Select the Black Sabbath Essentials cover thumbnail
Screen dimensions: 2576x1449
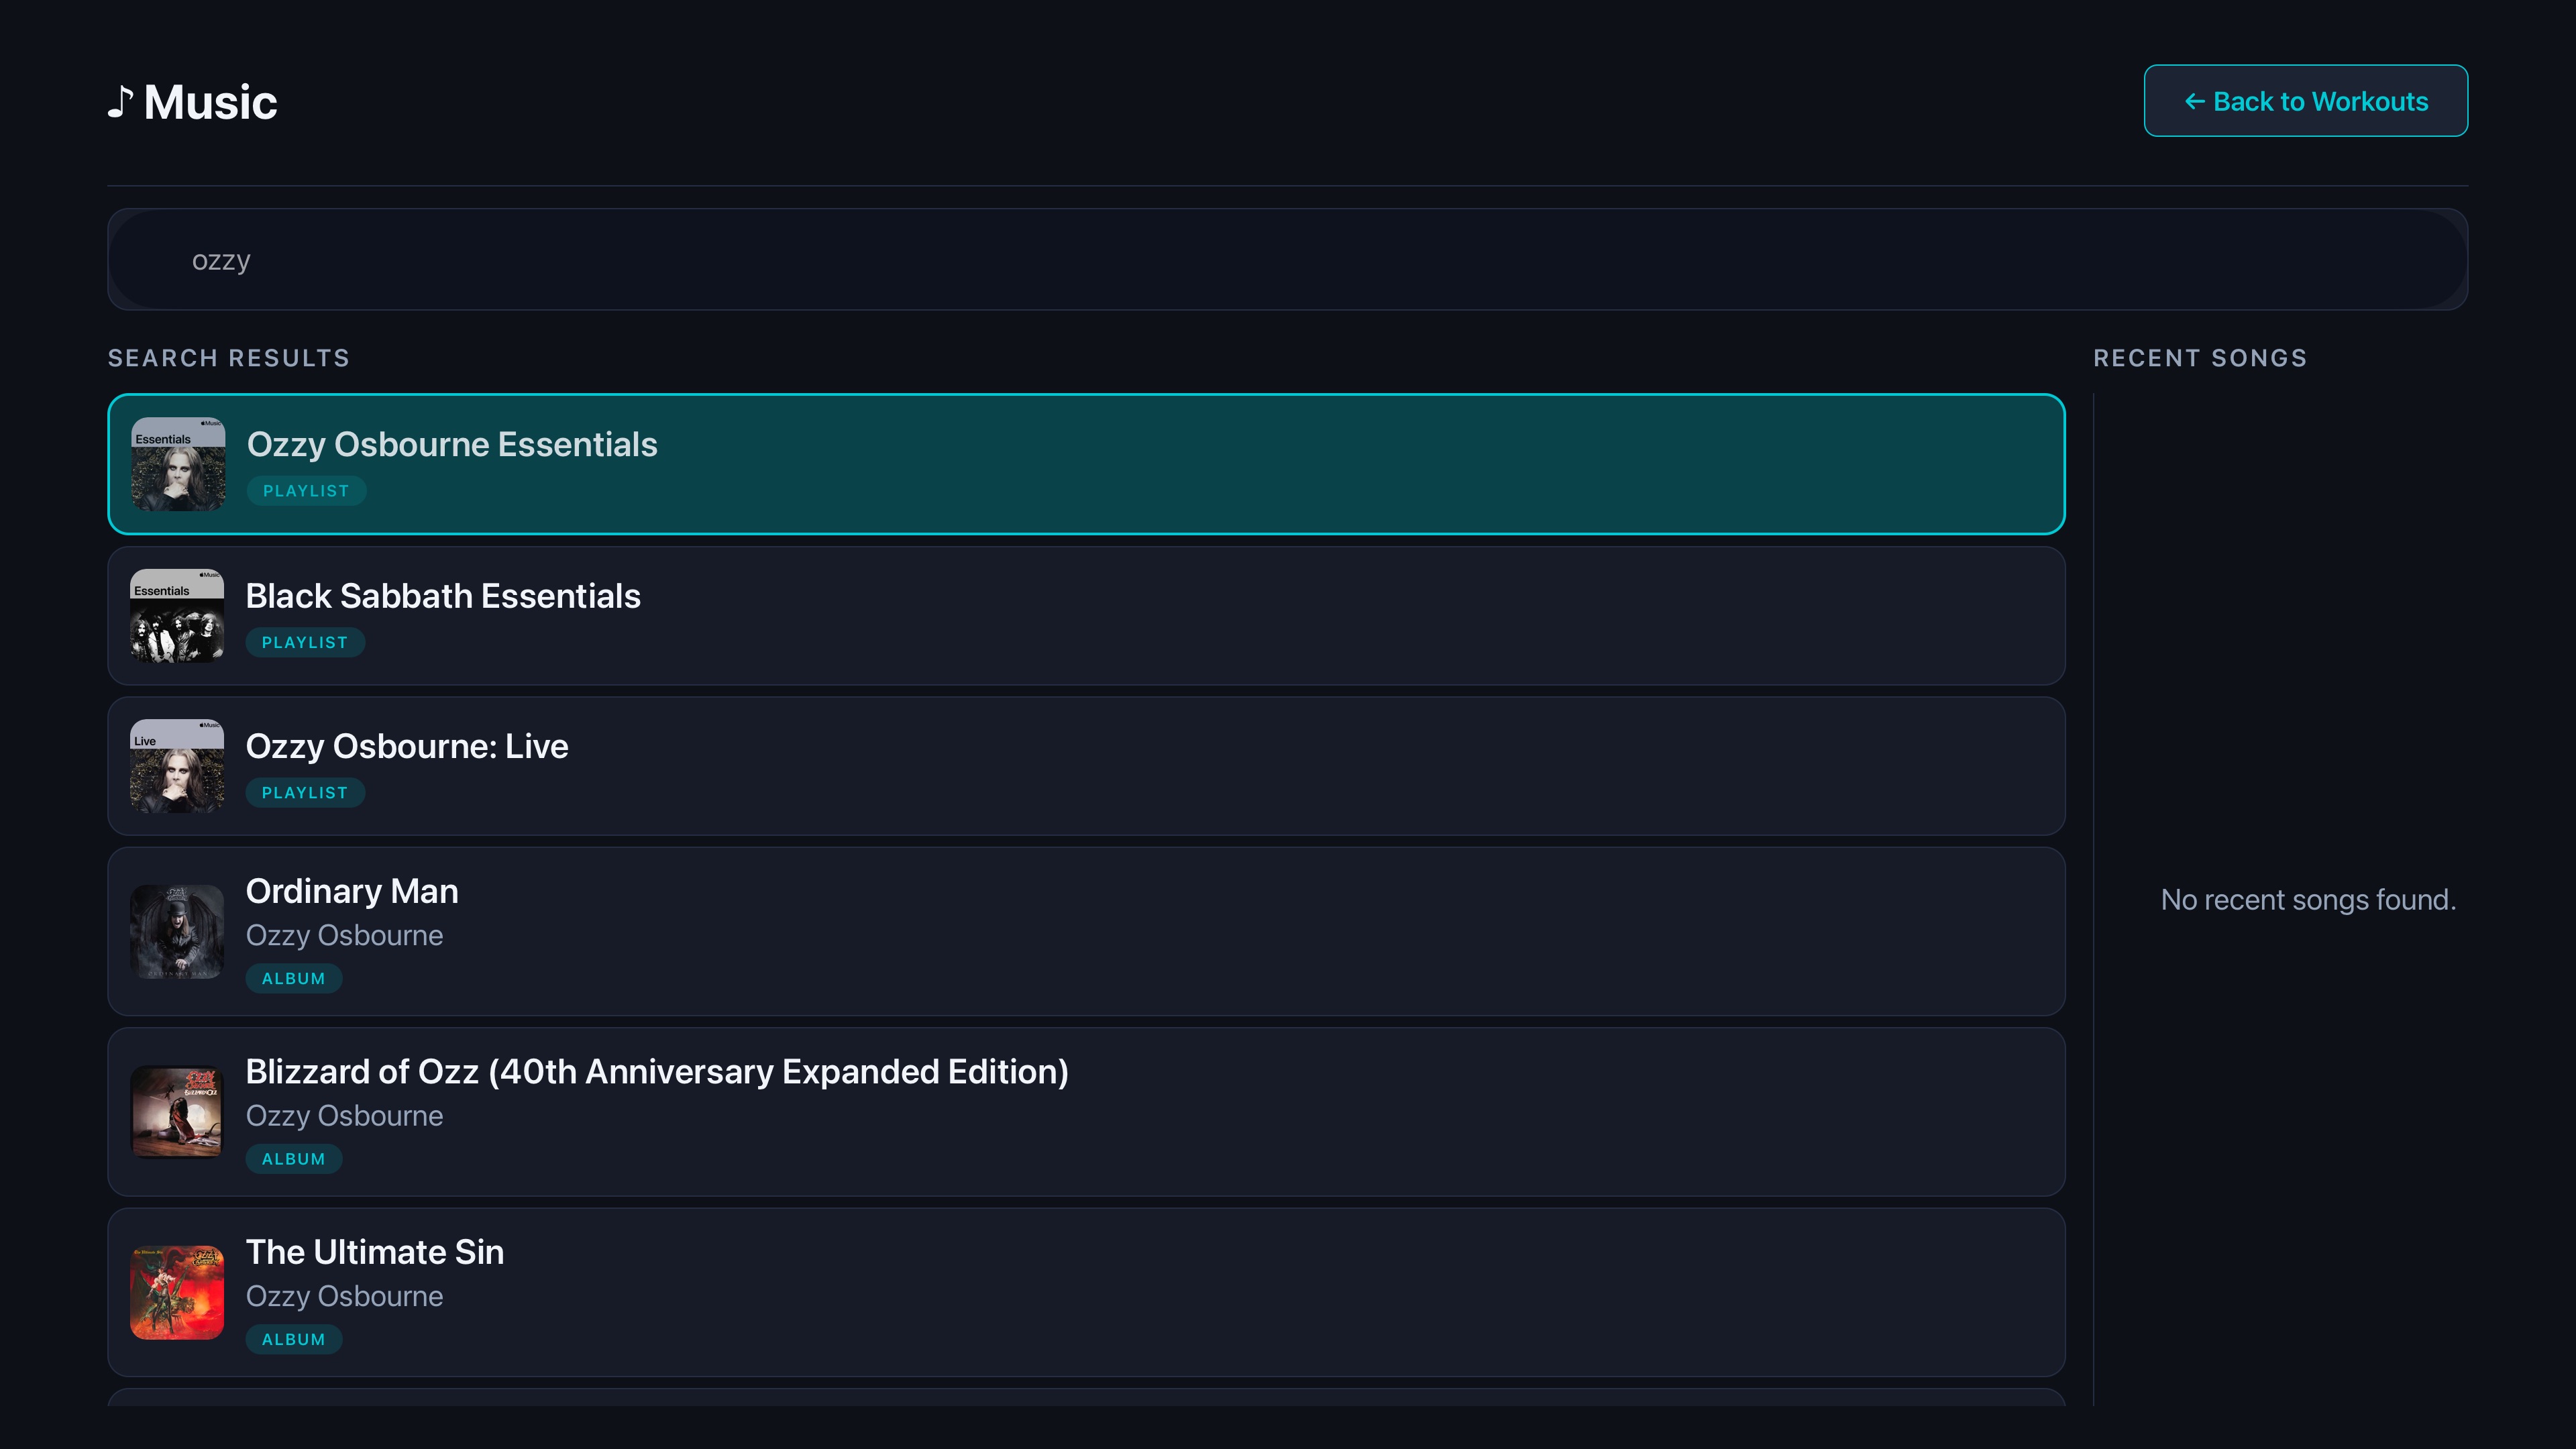tap(177, 616)
